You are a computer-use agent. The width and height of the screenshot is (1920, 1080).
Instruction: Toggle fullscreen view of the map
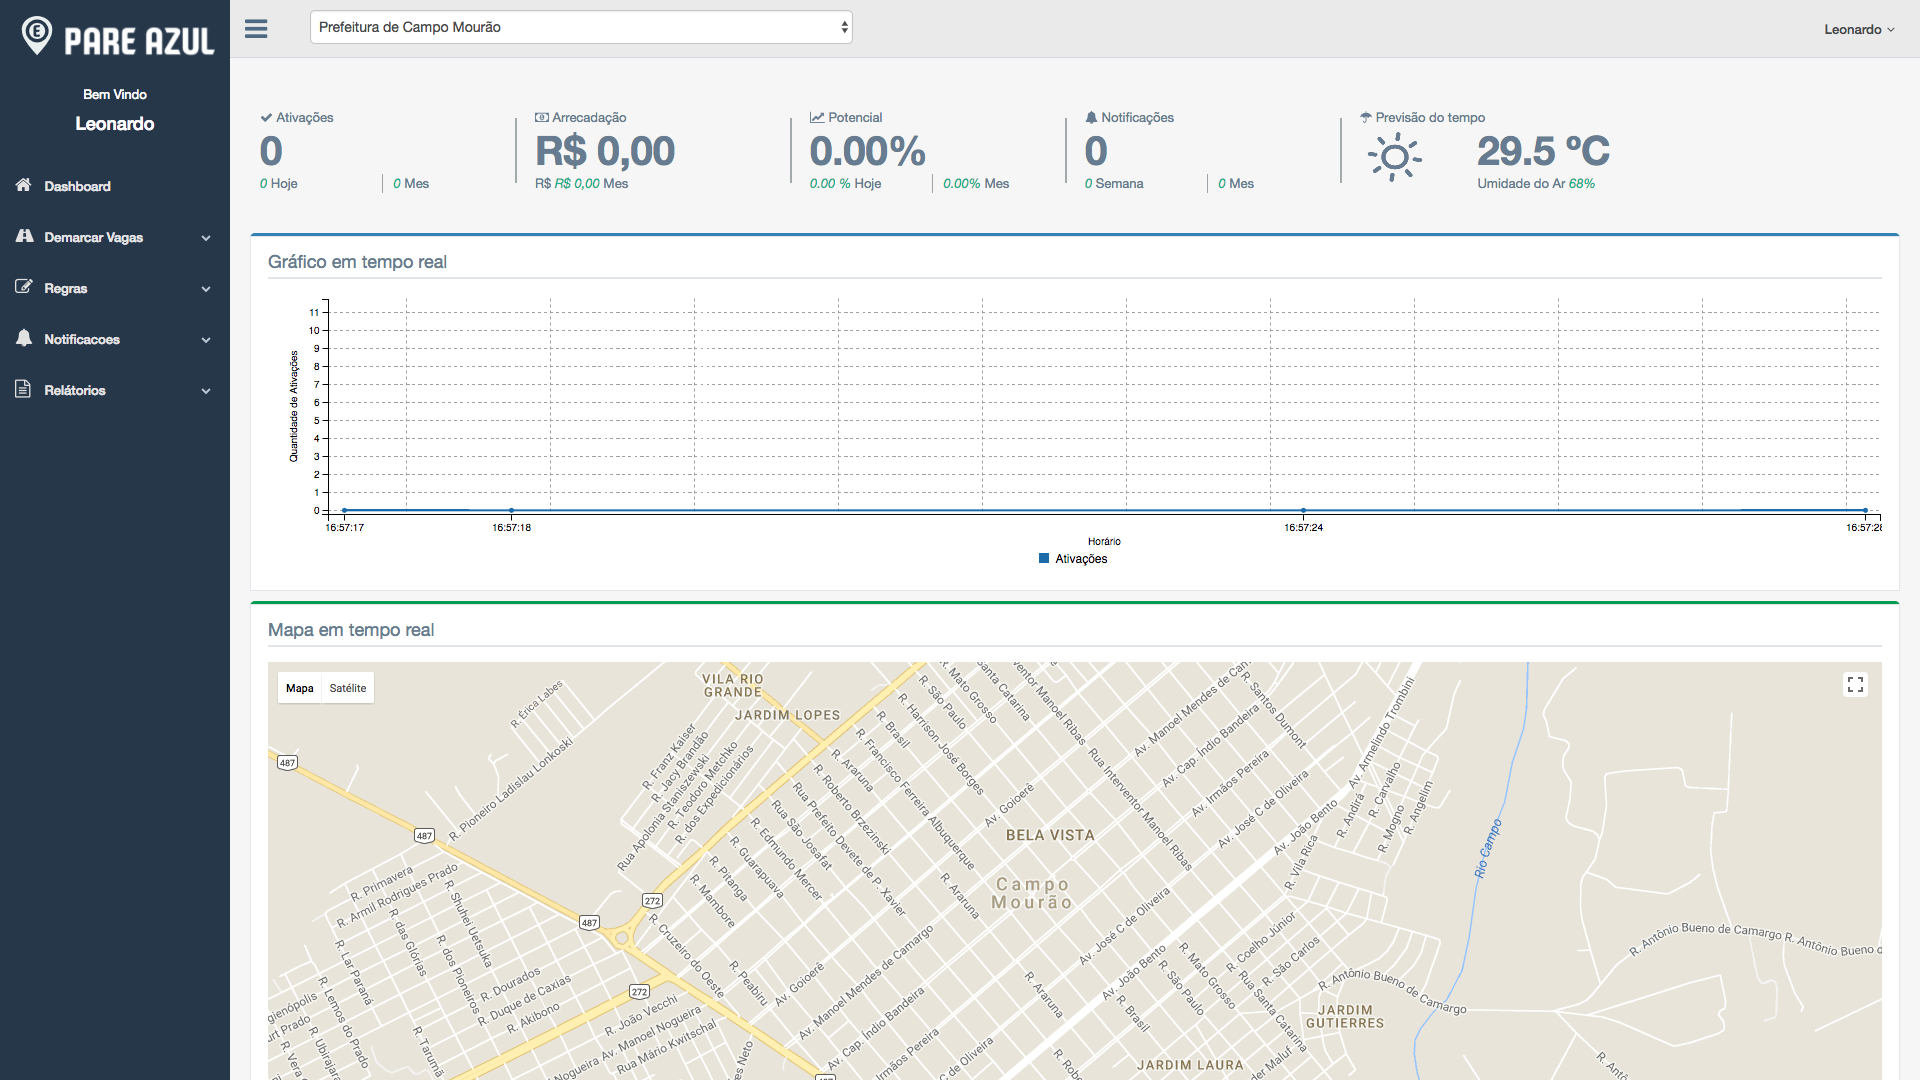[1855, 684]
